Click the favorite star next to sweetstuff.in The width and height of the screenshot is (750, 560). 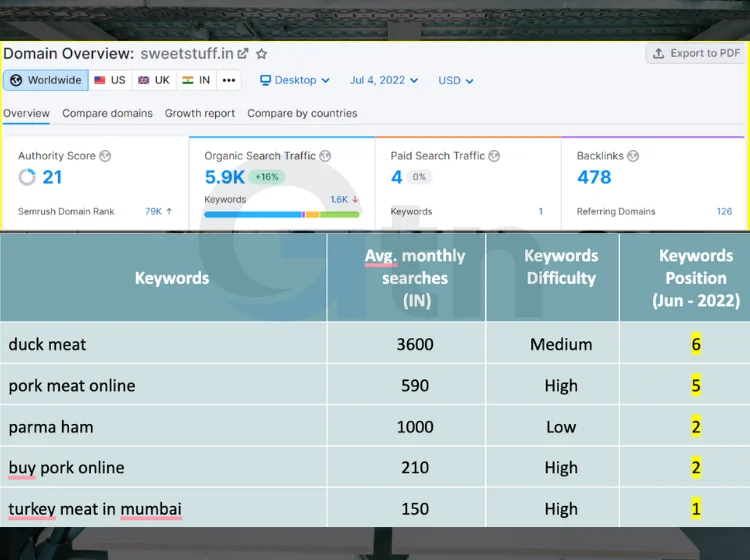coord(262,54)
